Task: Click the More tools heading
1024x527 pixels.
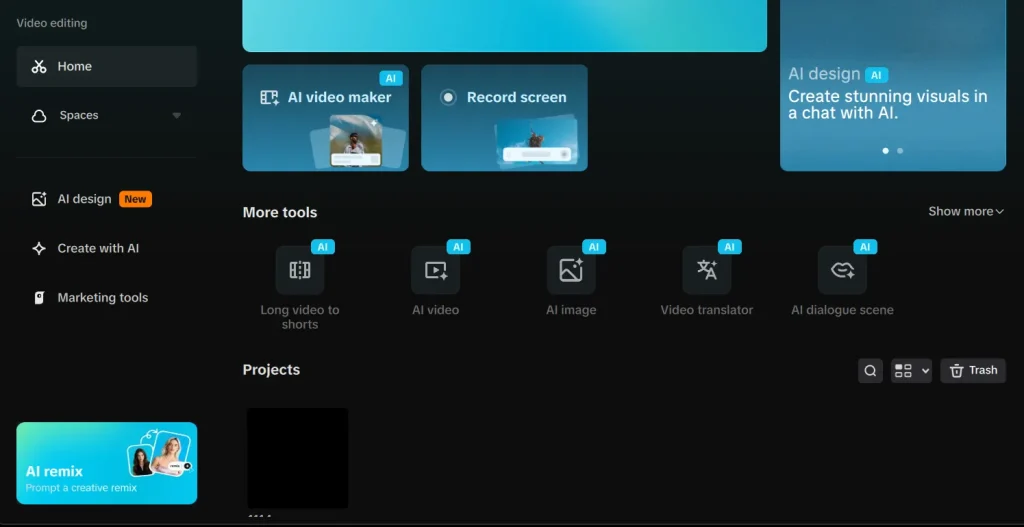Action: pyautogui.click(x=280, y=213)
